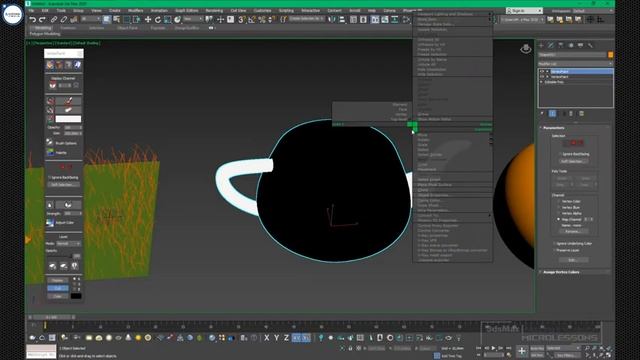
Task: Switch to the Motion command panel tab
Action: pyautogui.click(x=571, y=45)
